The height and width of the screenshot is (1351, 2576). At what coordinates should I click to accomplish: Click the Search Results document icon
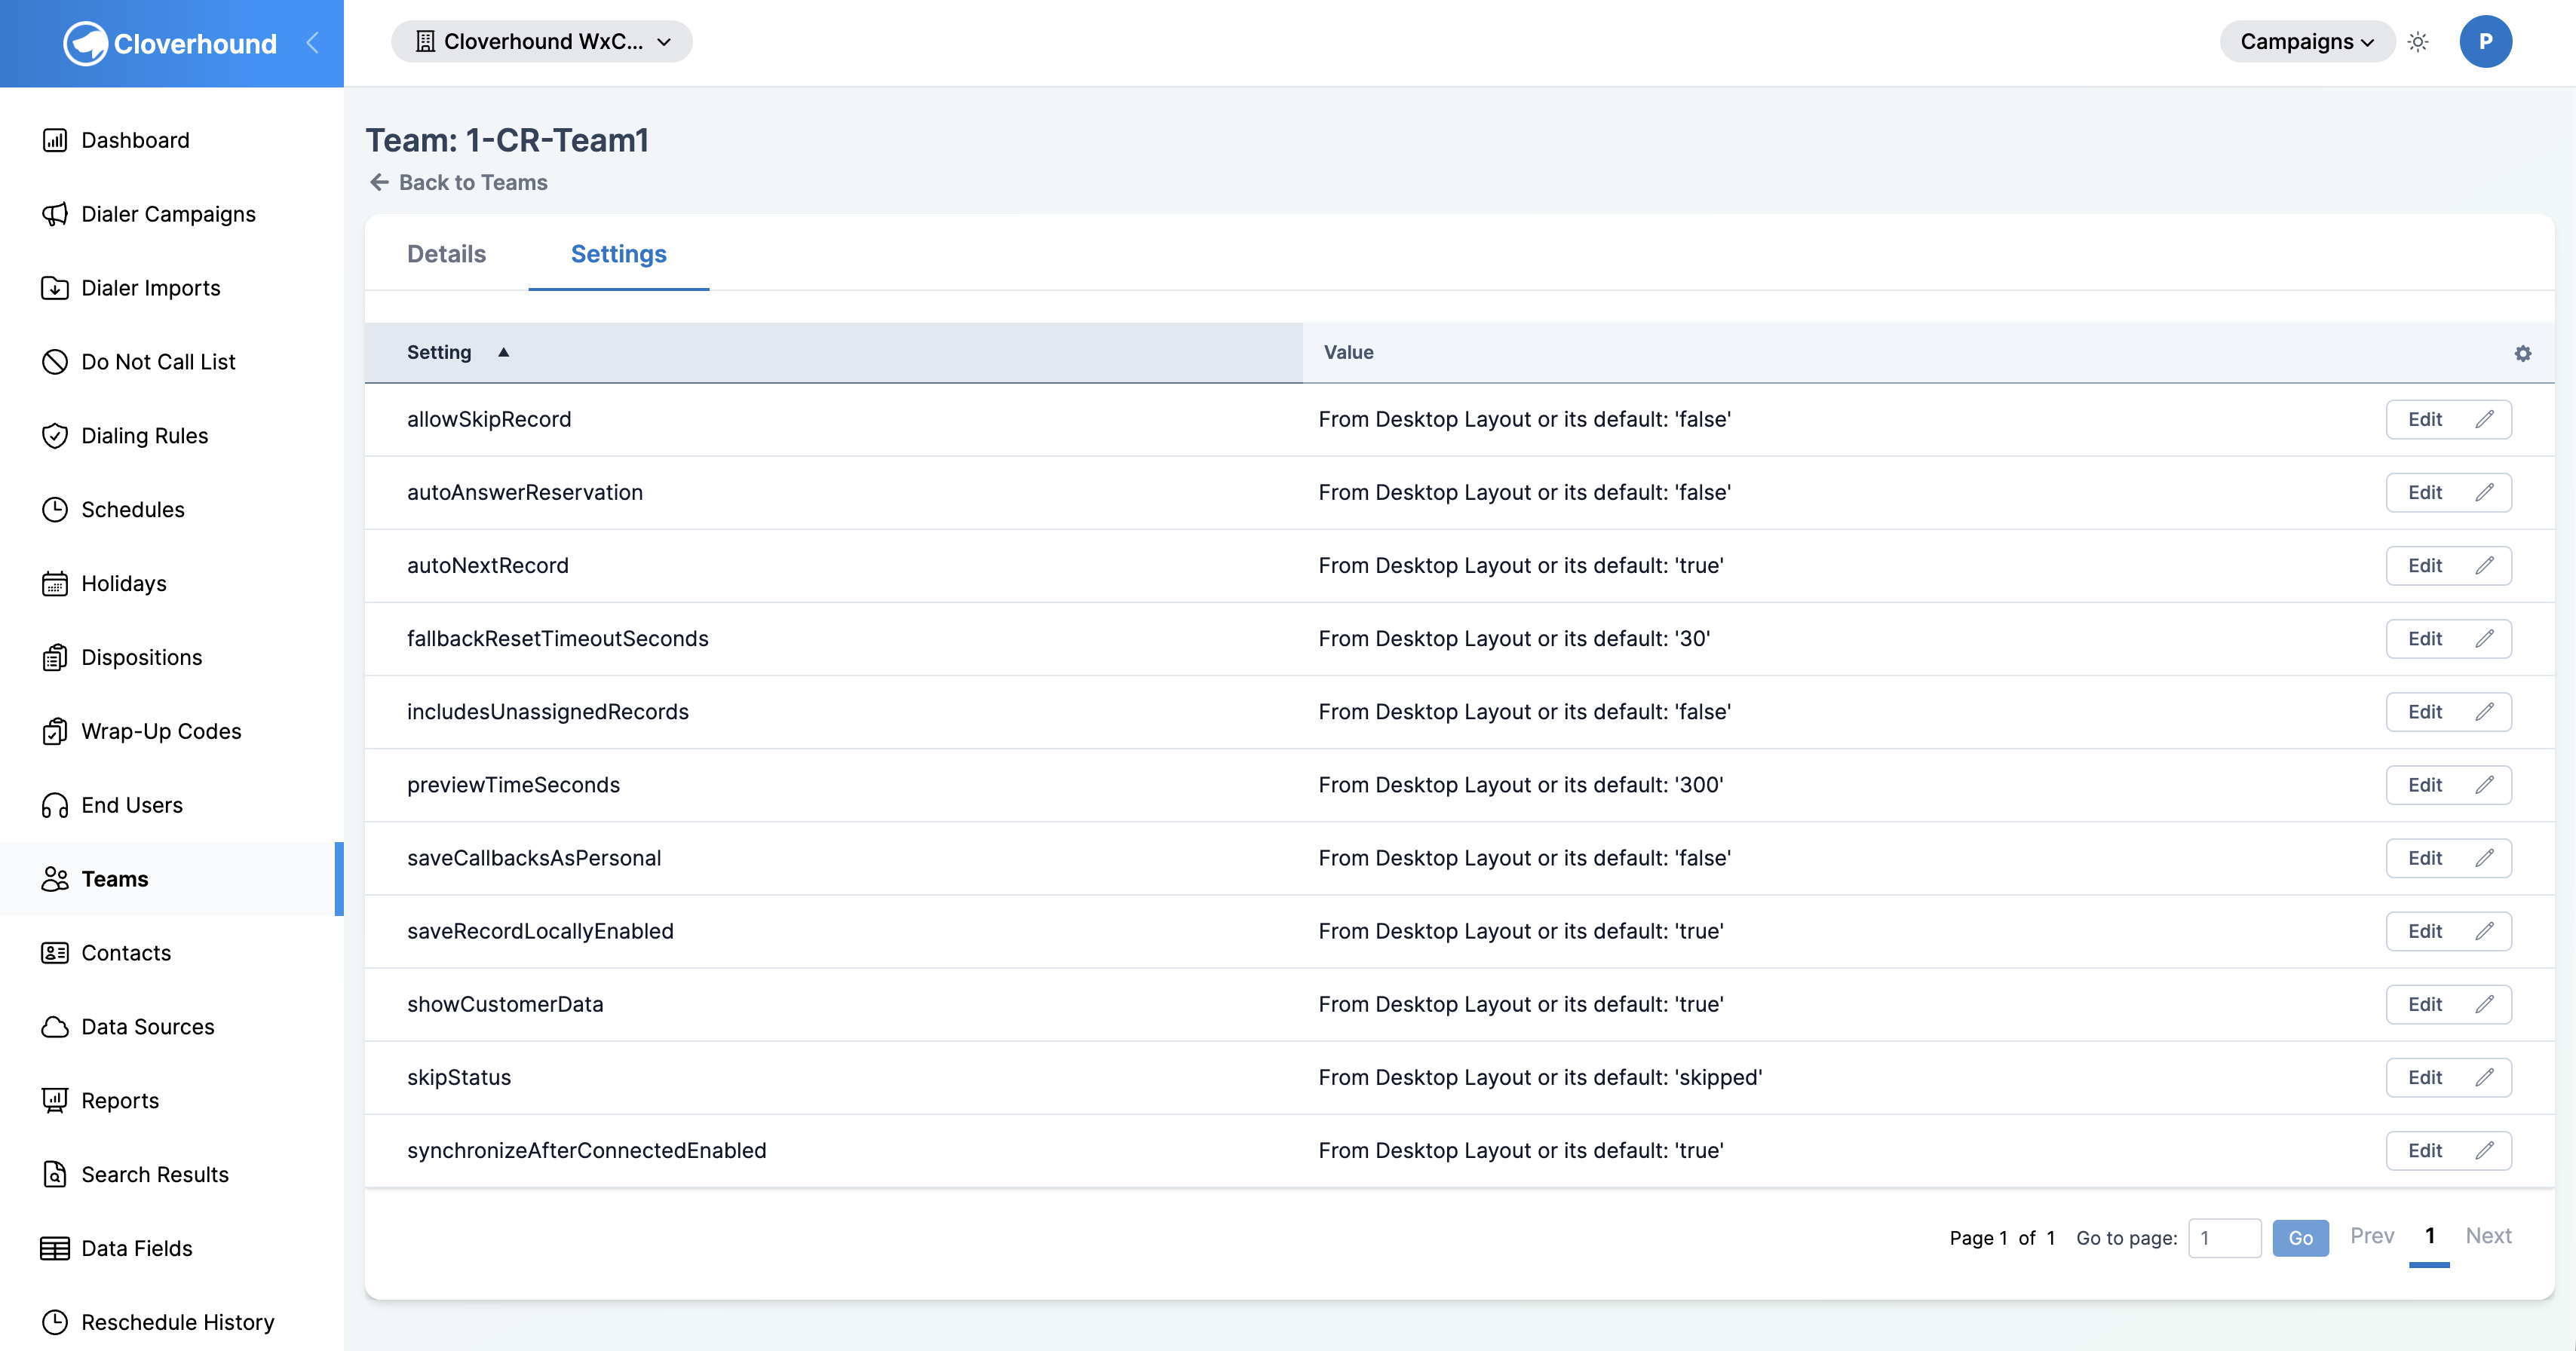pos(55,1175)
